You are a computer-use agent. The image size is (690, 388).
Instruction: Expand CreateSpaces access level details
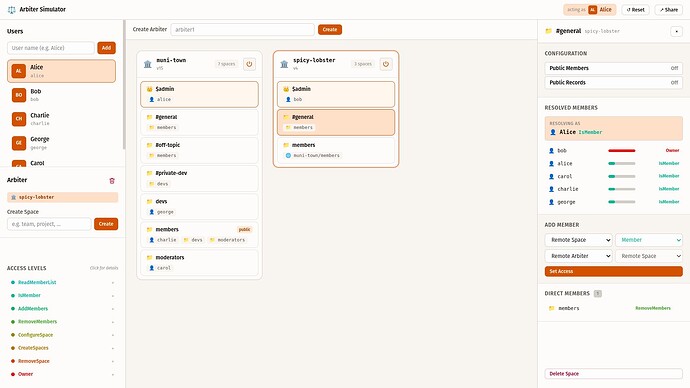62,348
